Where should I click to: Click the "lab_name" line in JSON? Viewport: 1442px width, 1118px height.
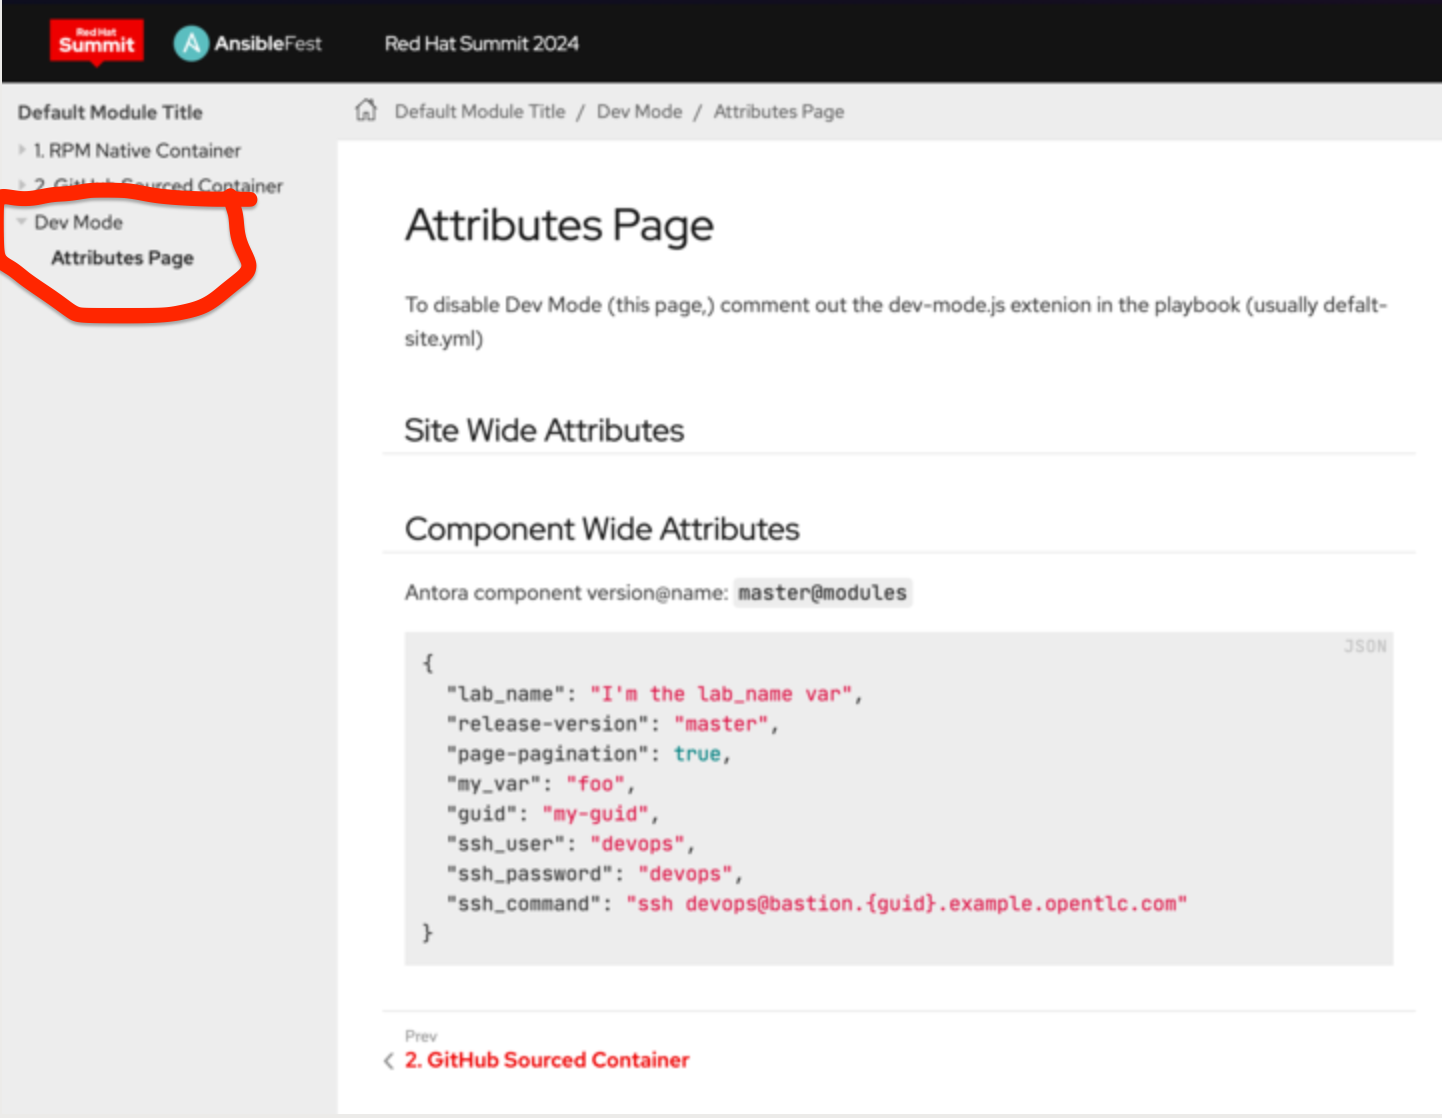654,694
